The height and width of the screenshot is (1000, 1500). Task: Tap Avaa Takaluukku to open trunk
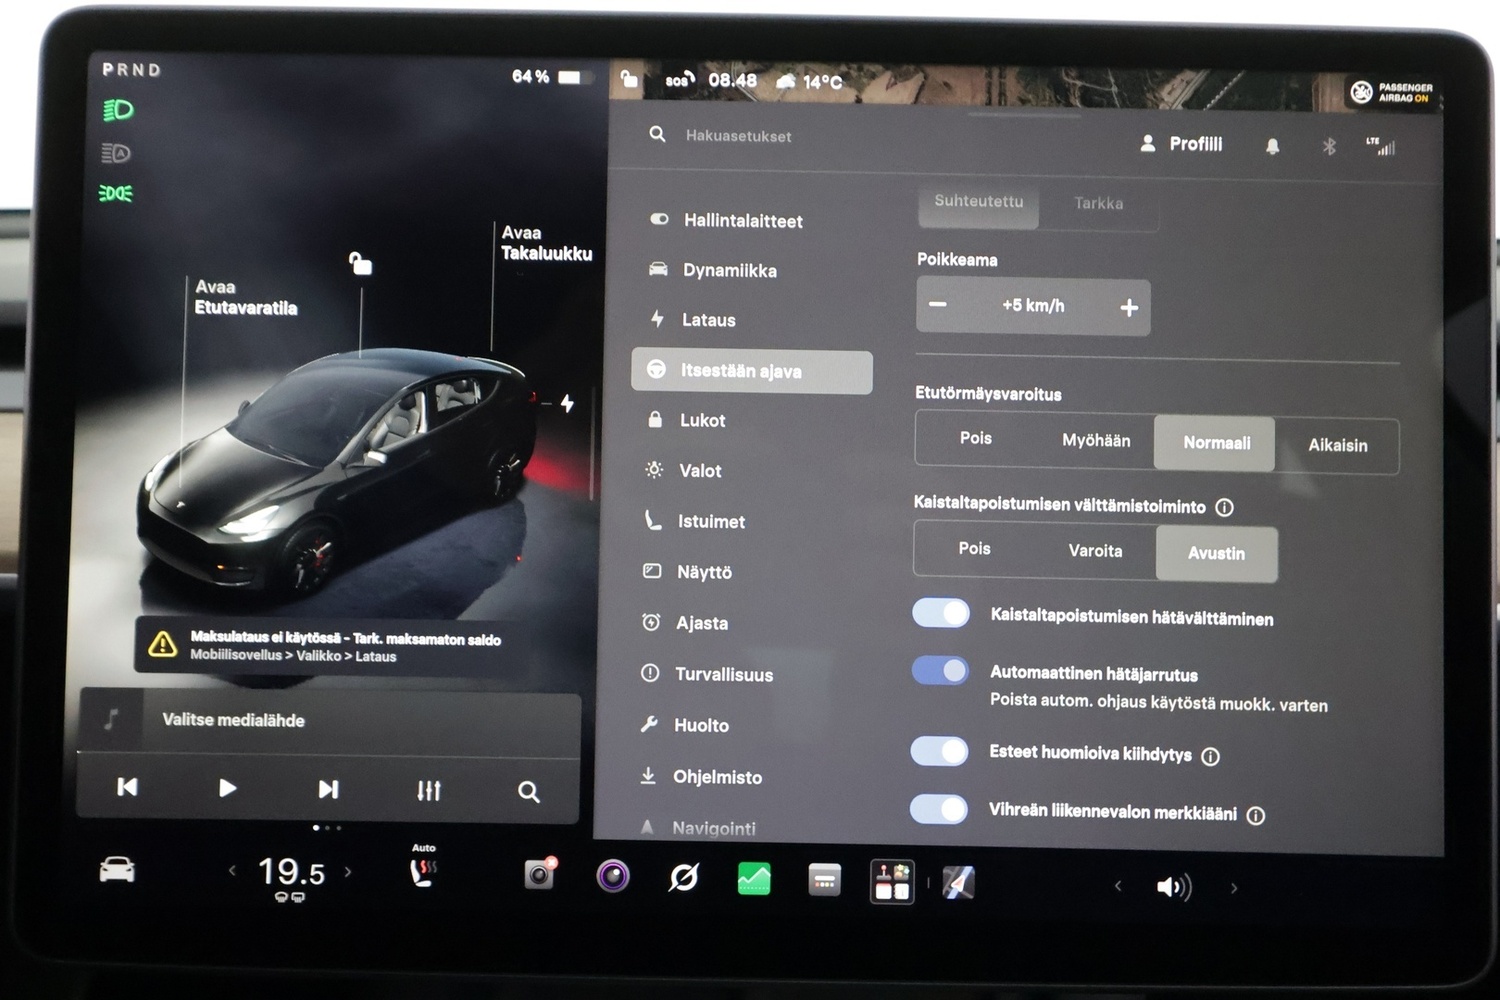pos(546,243)
